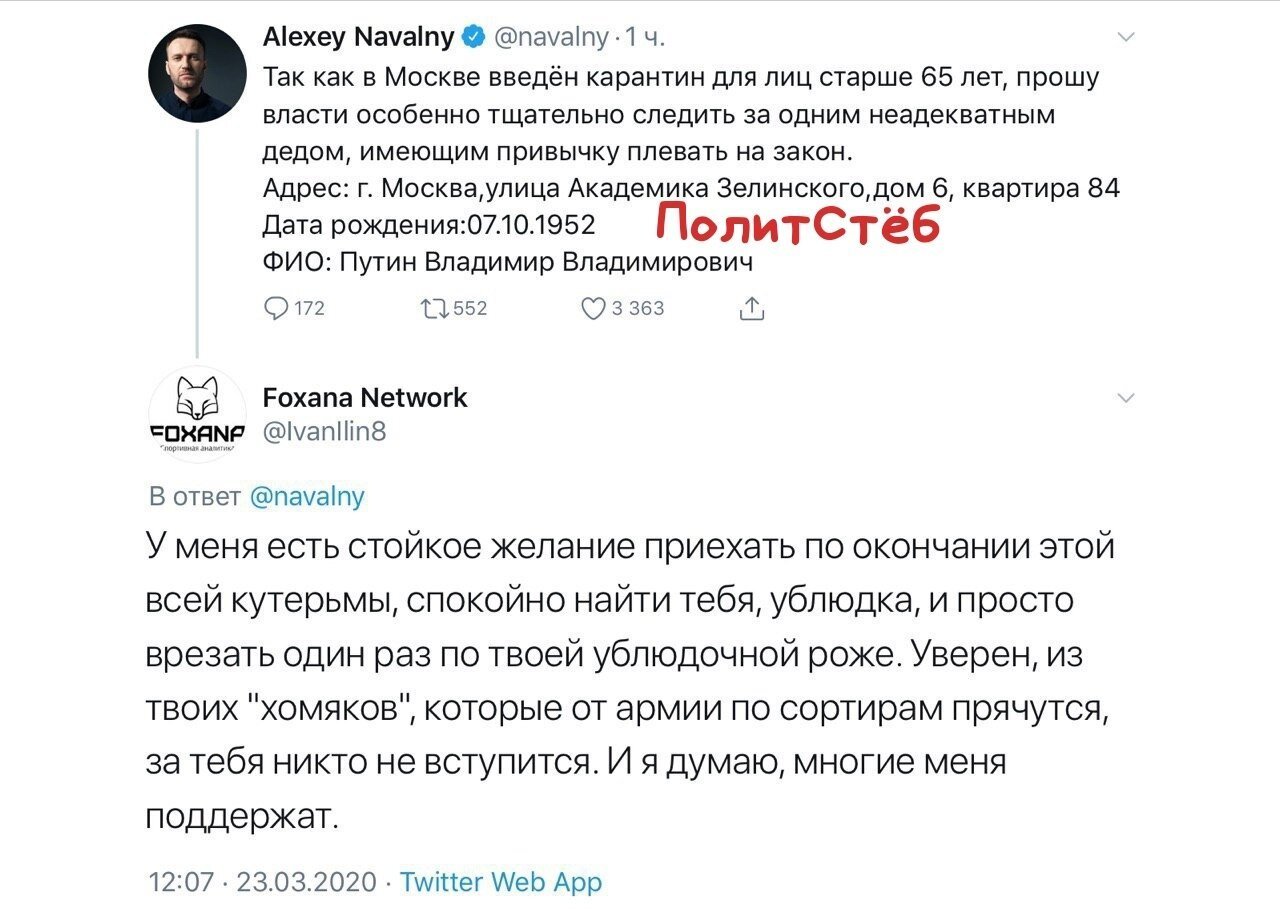Click the 'Адрес: г. Москва' line of the tweet
Screen dimensions: 1280x909
coord(691,188)
